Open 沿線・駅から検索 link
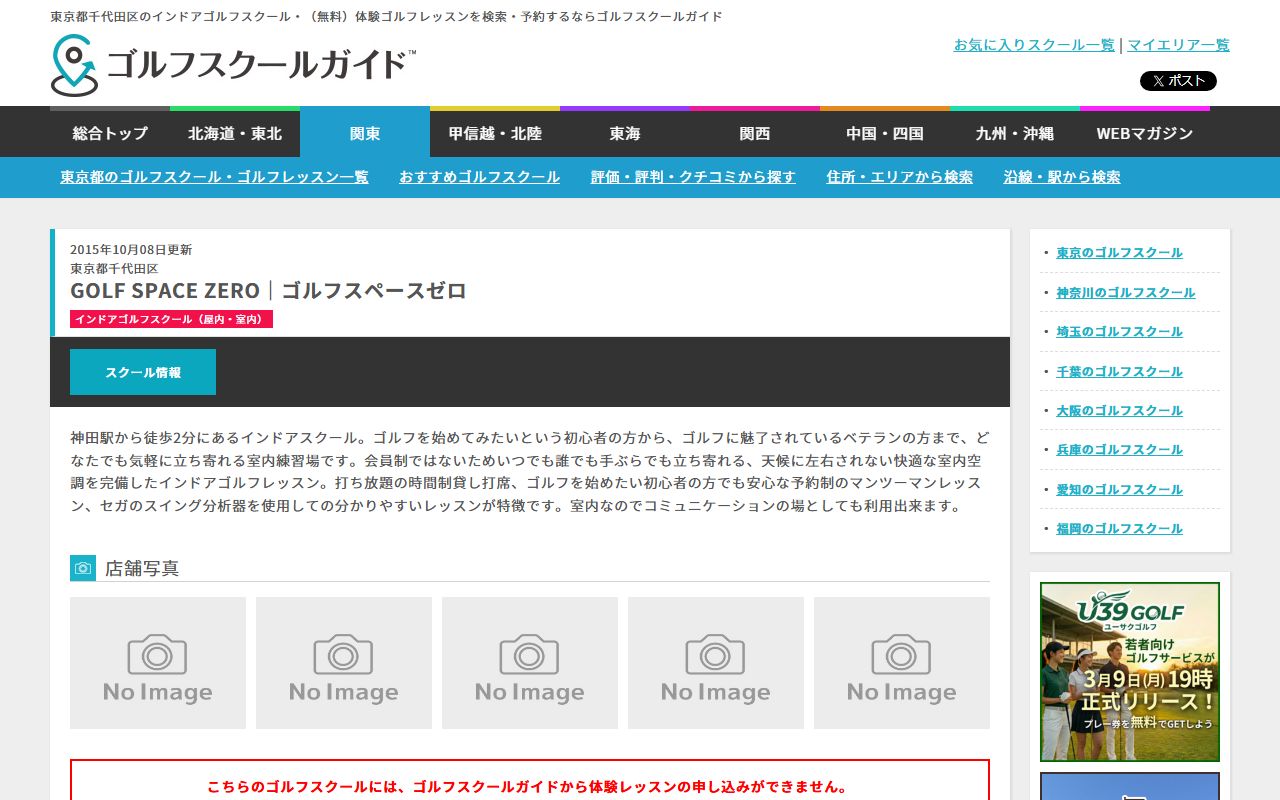 click(x=1062, y=177)
